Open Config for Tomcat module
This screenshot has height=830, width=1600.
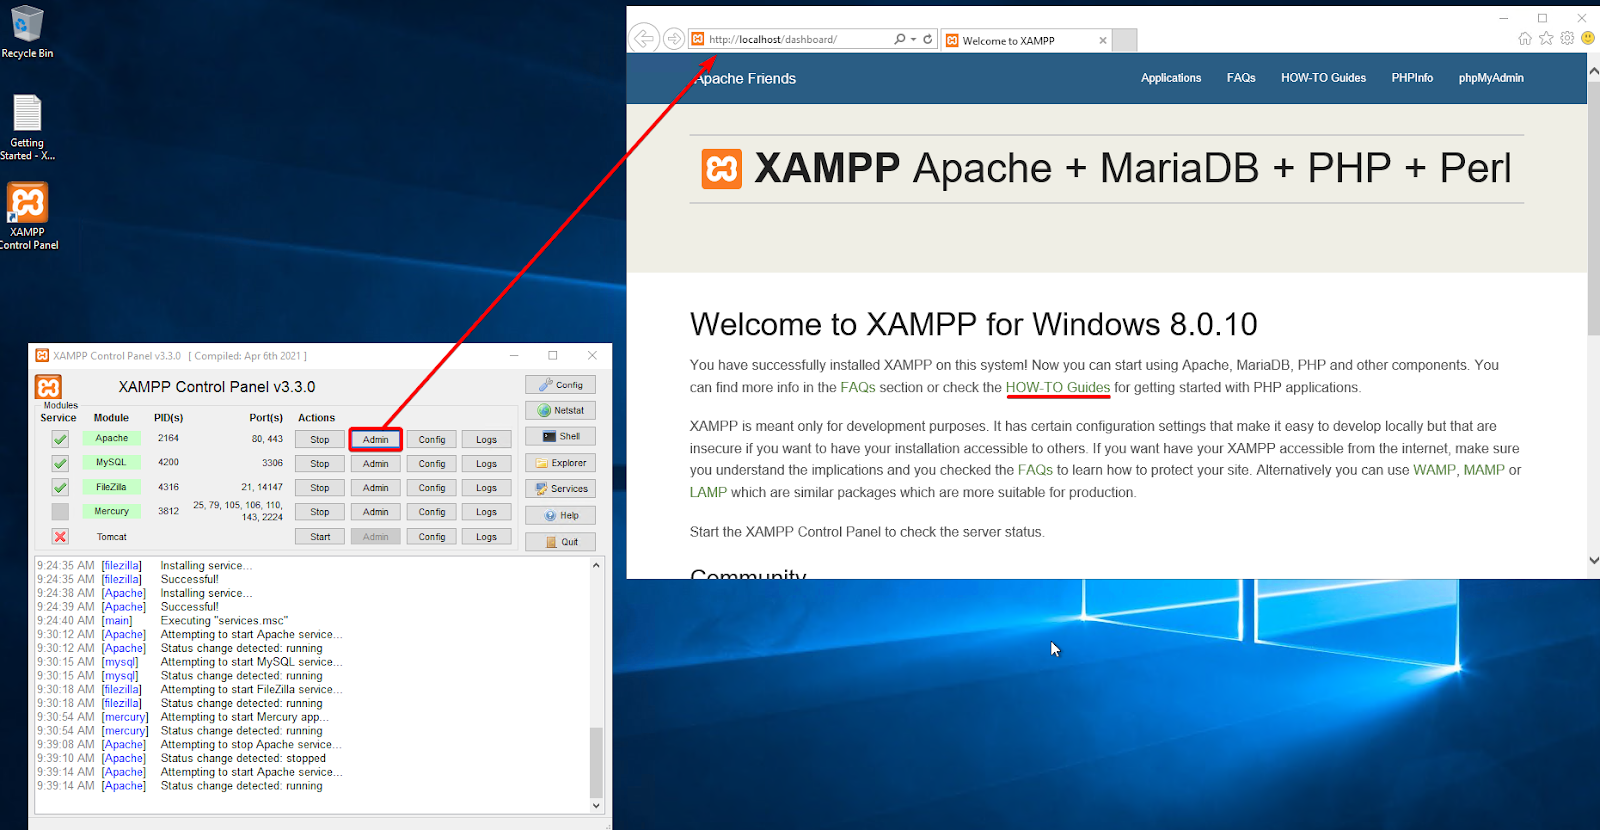tap(432, 537)
